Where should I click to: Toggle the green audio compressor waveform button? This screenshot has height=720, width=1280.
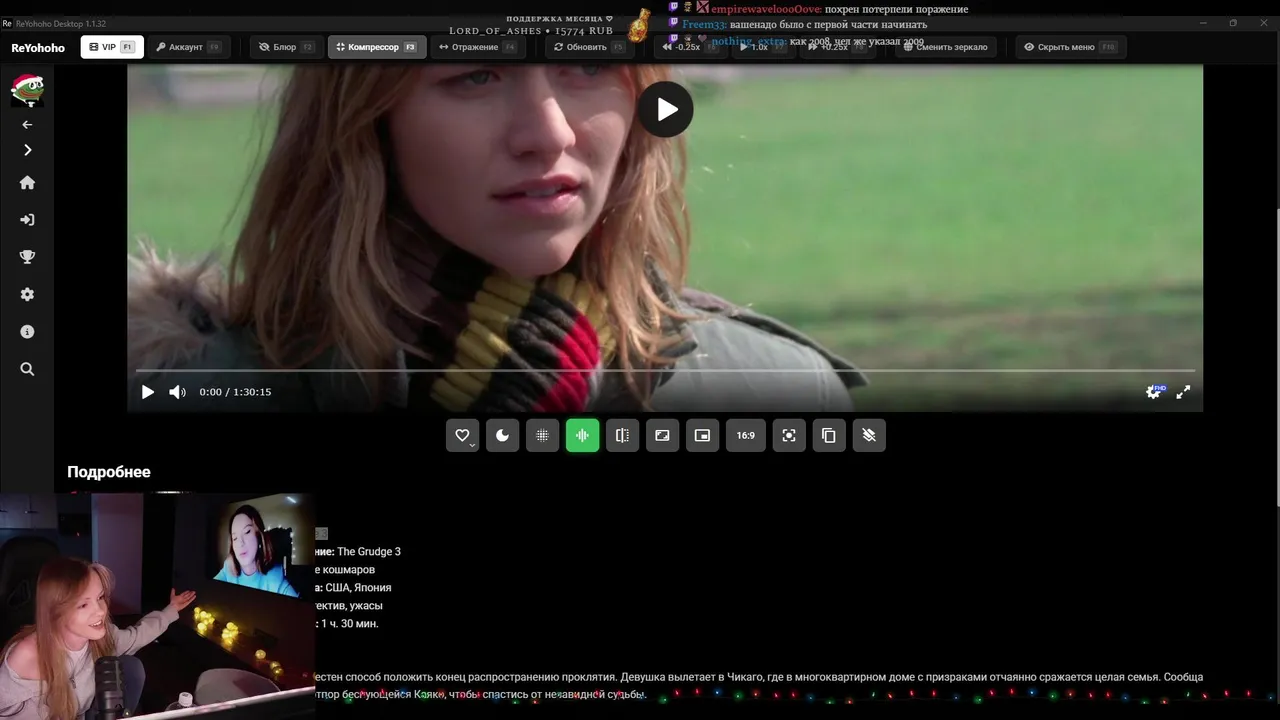582,435
